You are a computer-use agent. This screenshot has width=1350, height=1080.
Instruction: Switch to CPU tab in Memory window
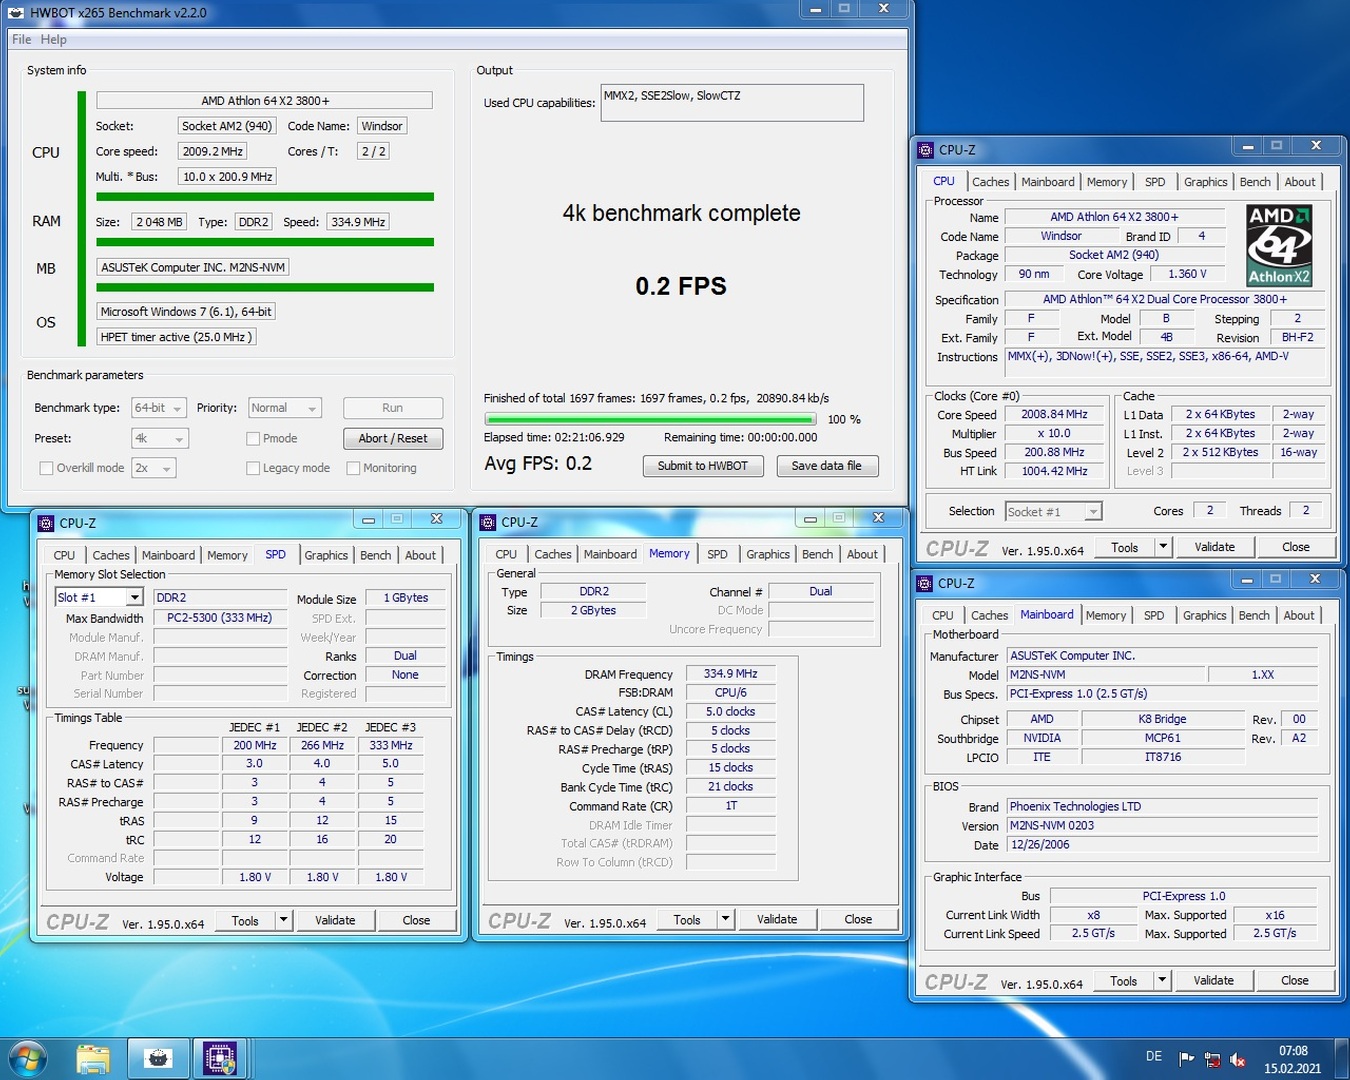pos(506,554)
